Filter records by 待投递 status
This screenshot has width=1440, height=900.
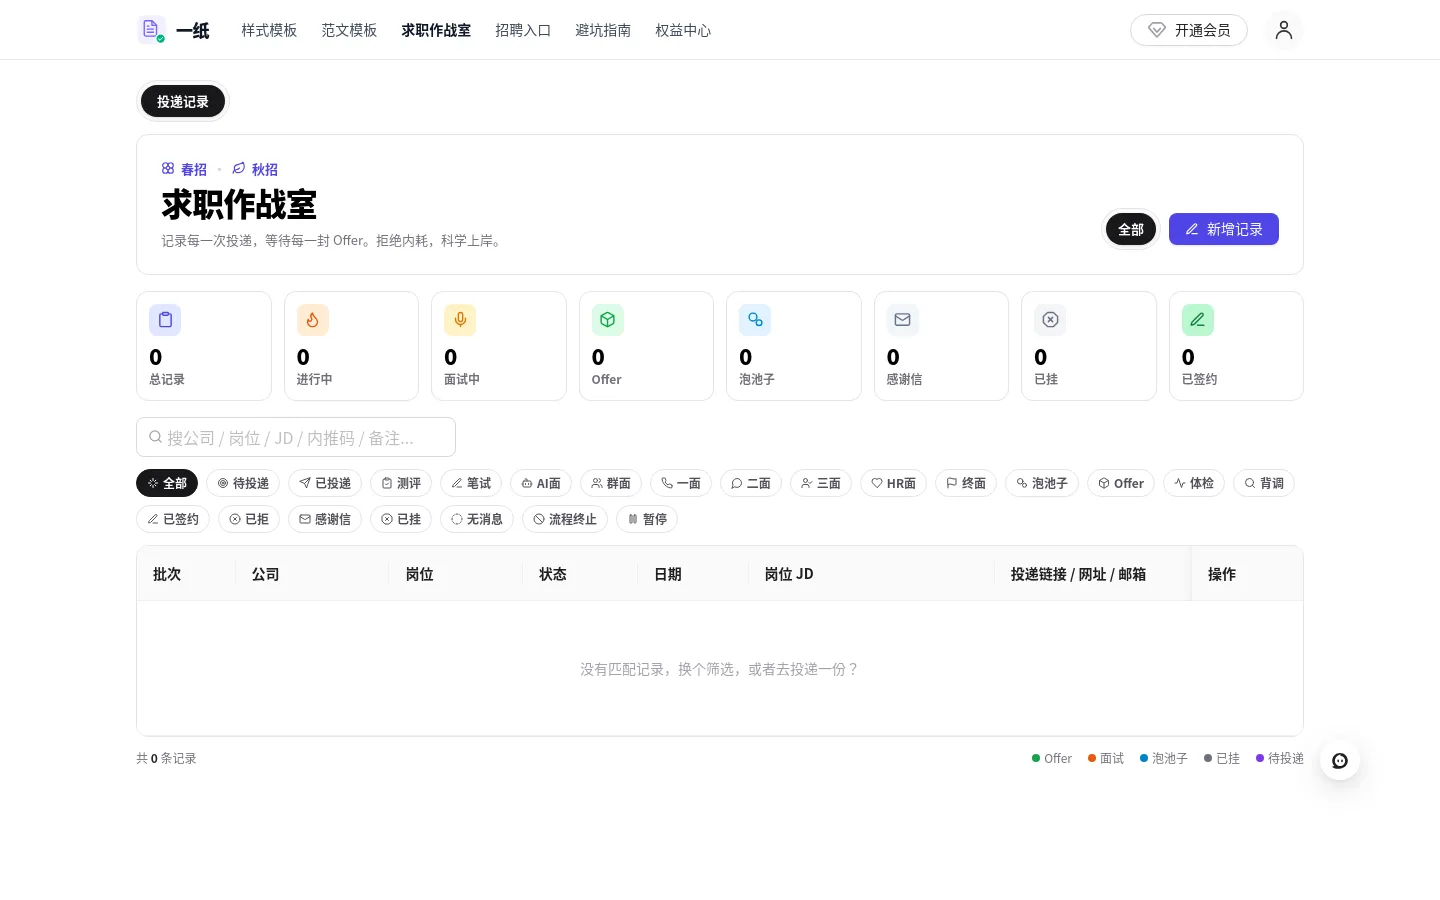click(x=243, y=483)
